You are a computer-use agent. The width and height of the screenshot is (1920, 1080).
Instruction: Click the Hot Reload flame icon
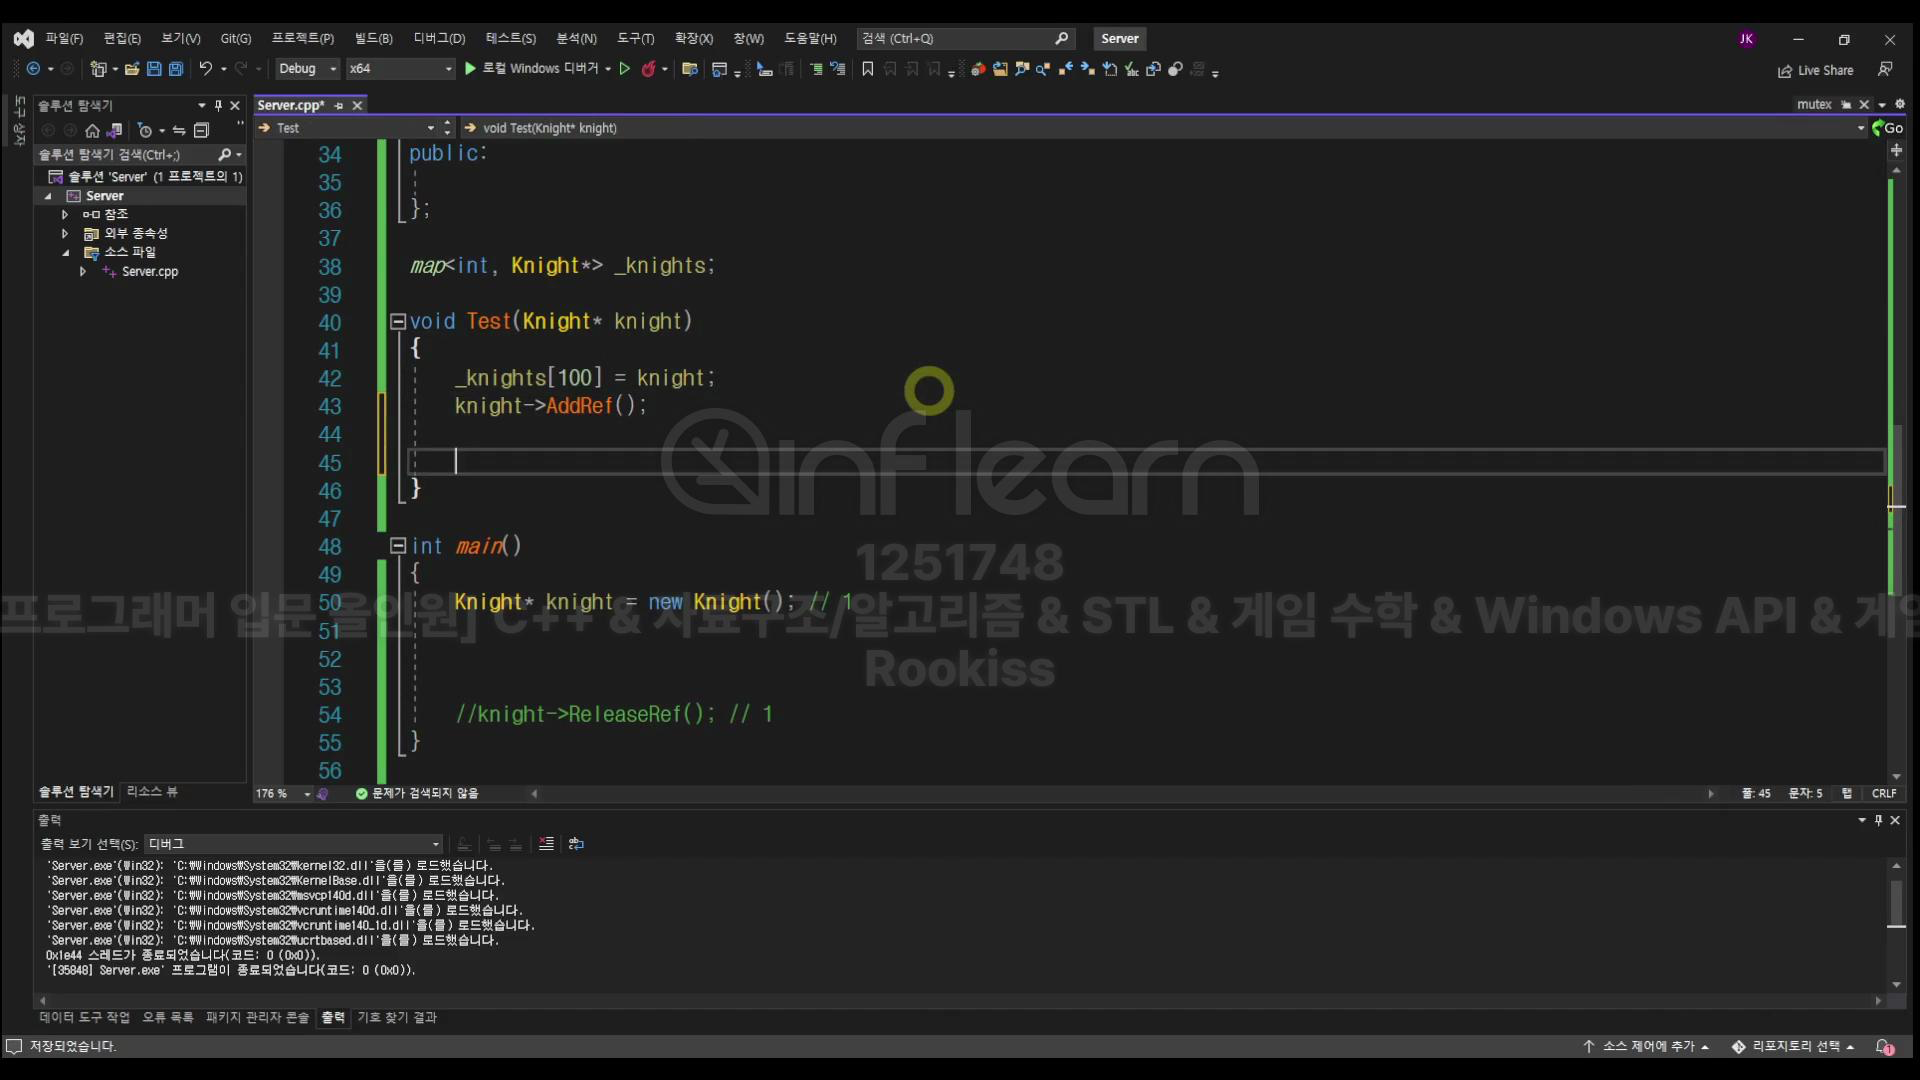(648, 69)
